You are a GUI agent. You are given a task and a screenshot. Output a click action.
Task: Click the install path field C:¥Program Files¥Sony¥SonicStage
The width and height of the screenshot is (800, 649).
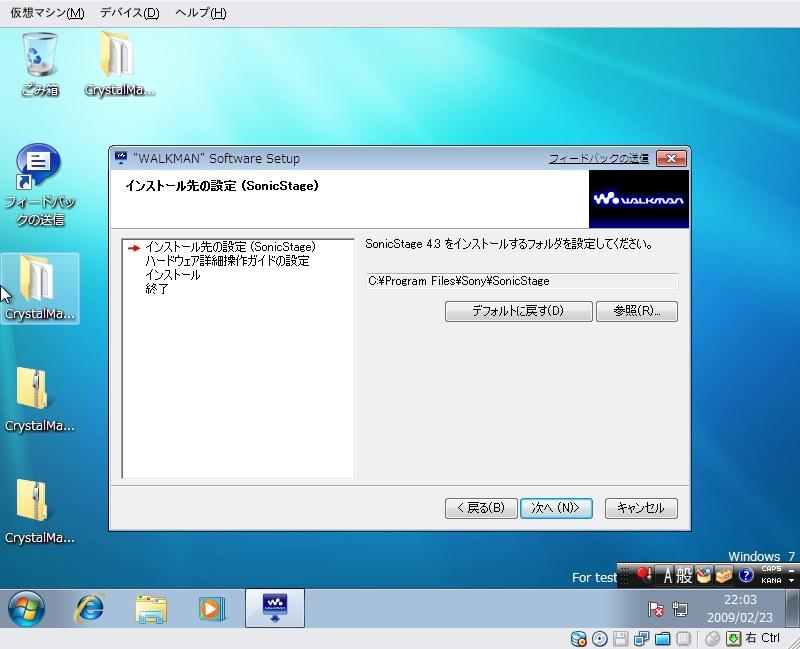coord(522,281)
